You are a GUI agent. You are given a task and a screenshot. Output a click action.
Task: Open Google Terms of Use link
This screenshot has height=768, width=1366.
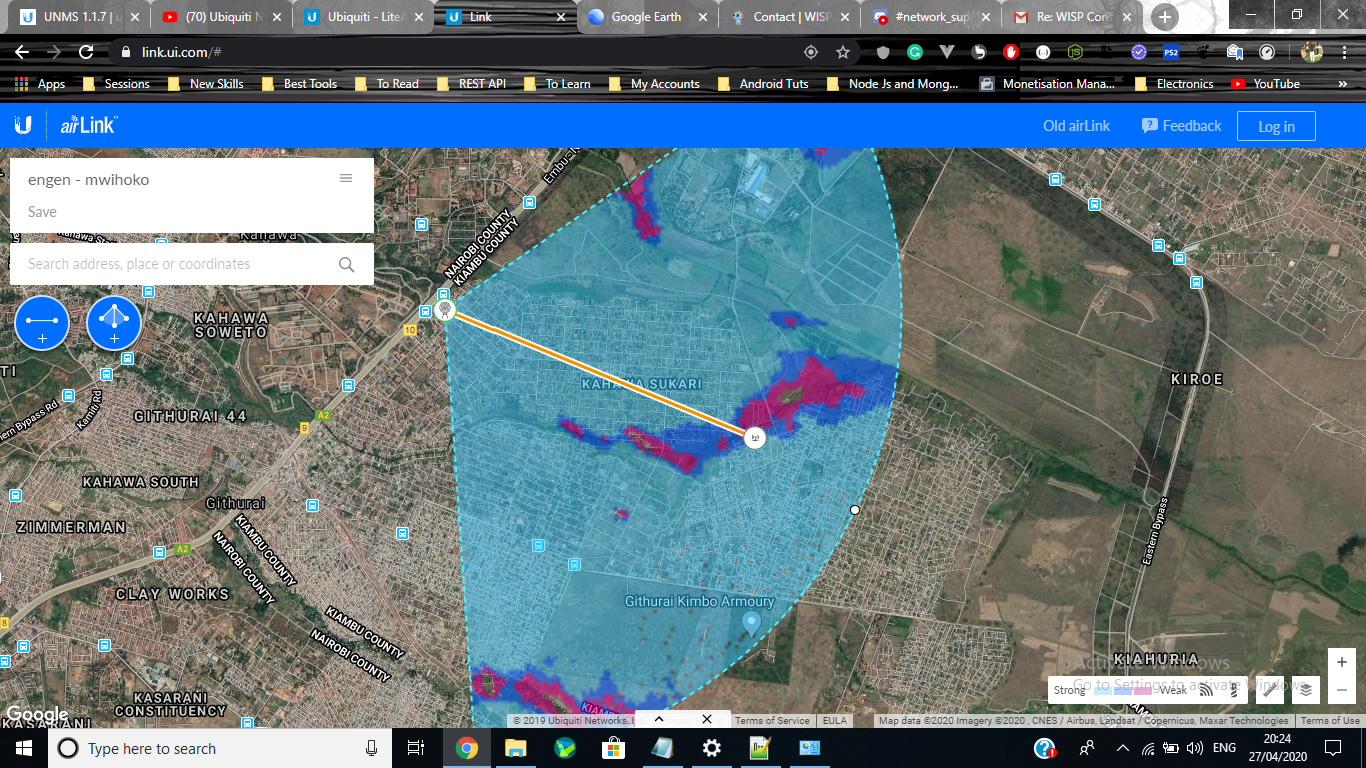tap(1330, 721)
